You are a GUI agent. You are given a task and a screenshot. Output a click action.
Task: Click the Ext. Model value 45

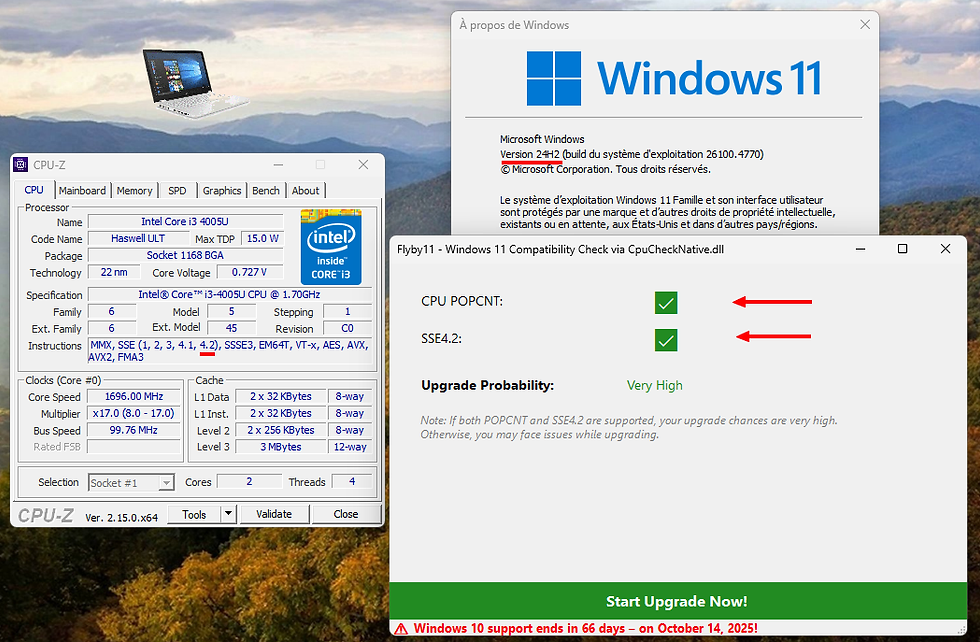[231, 328]
